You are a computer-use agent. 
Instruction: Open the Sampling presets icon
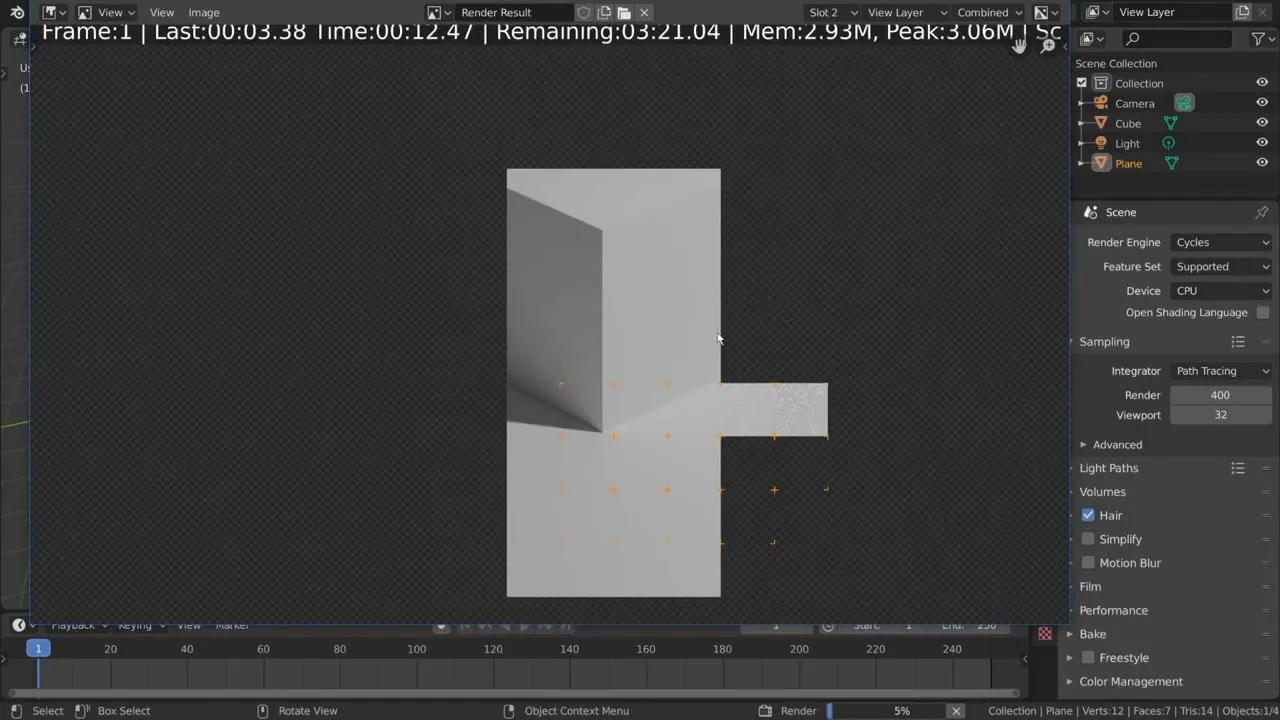pyautogui.click(x=1238, y=341)
